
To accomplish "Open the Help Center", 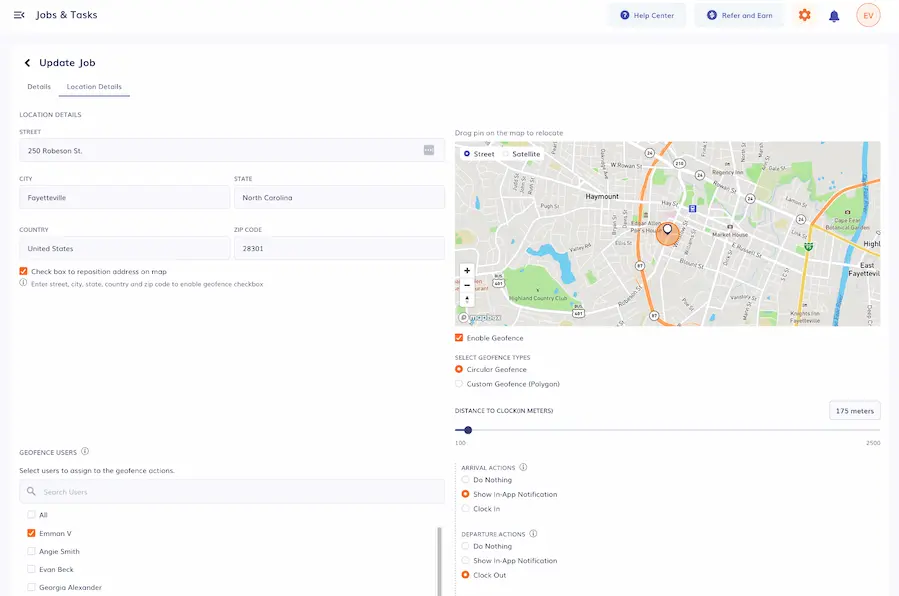I will 647,15.
